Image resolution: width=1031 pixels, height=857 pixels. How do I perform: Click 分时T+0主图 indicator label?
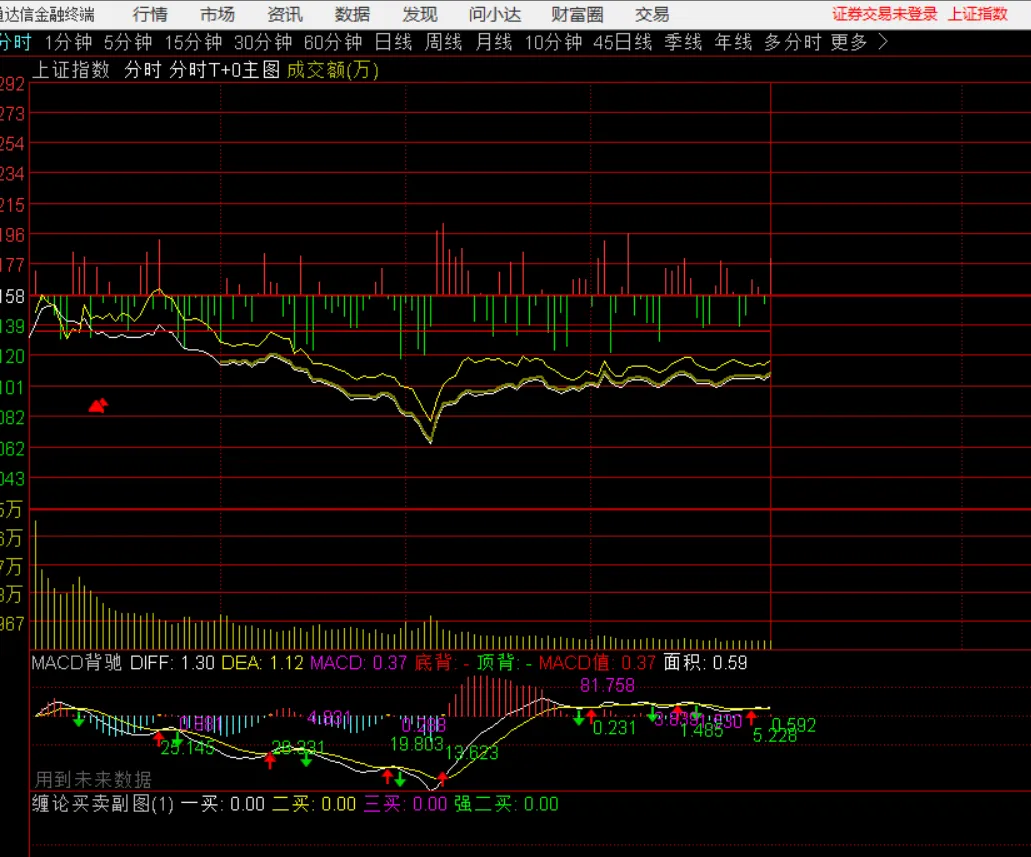pos(224,70)
